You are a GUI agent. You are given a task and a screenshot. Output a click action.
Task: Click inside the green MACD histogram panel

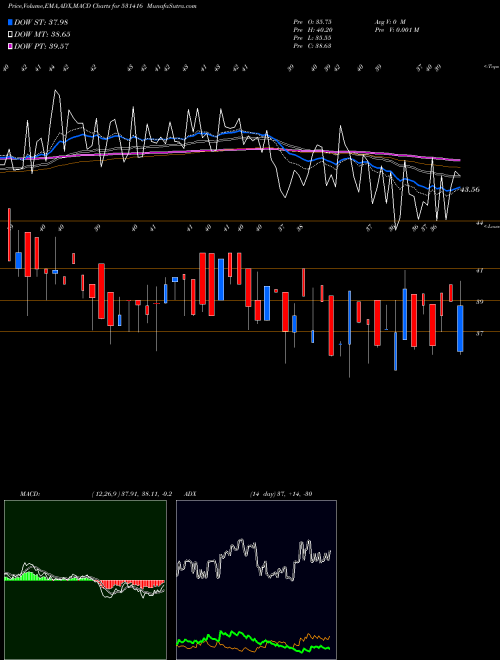tap(85, 580)
